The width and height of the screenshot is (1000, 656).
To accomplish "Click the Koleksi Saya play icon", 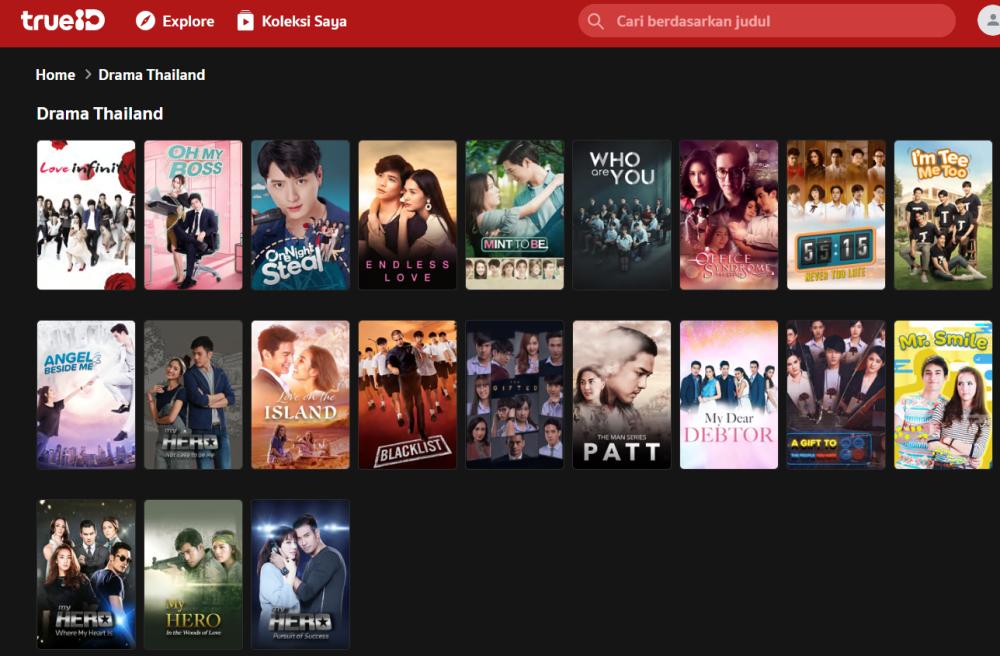I will point(245,21).
